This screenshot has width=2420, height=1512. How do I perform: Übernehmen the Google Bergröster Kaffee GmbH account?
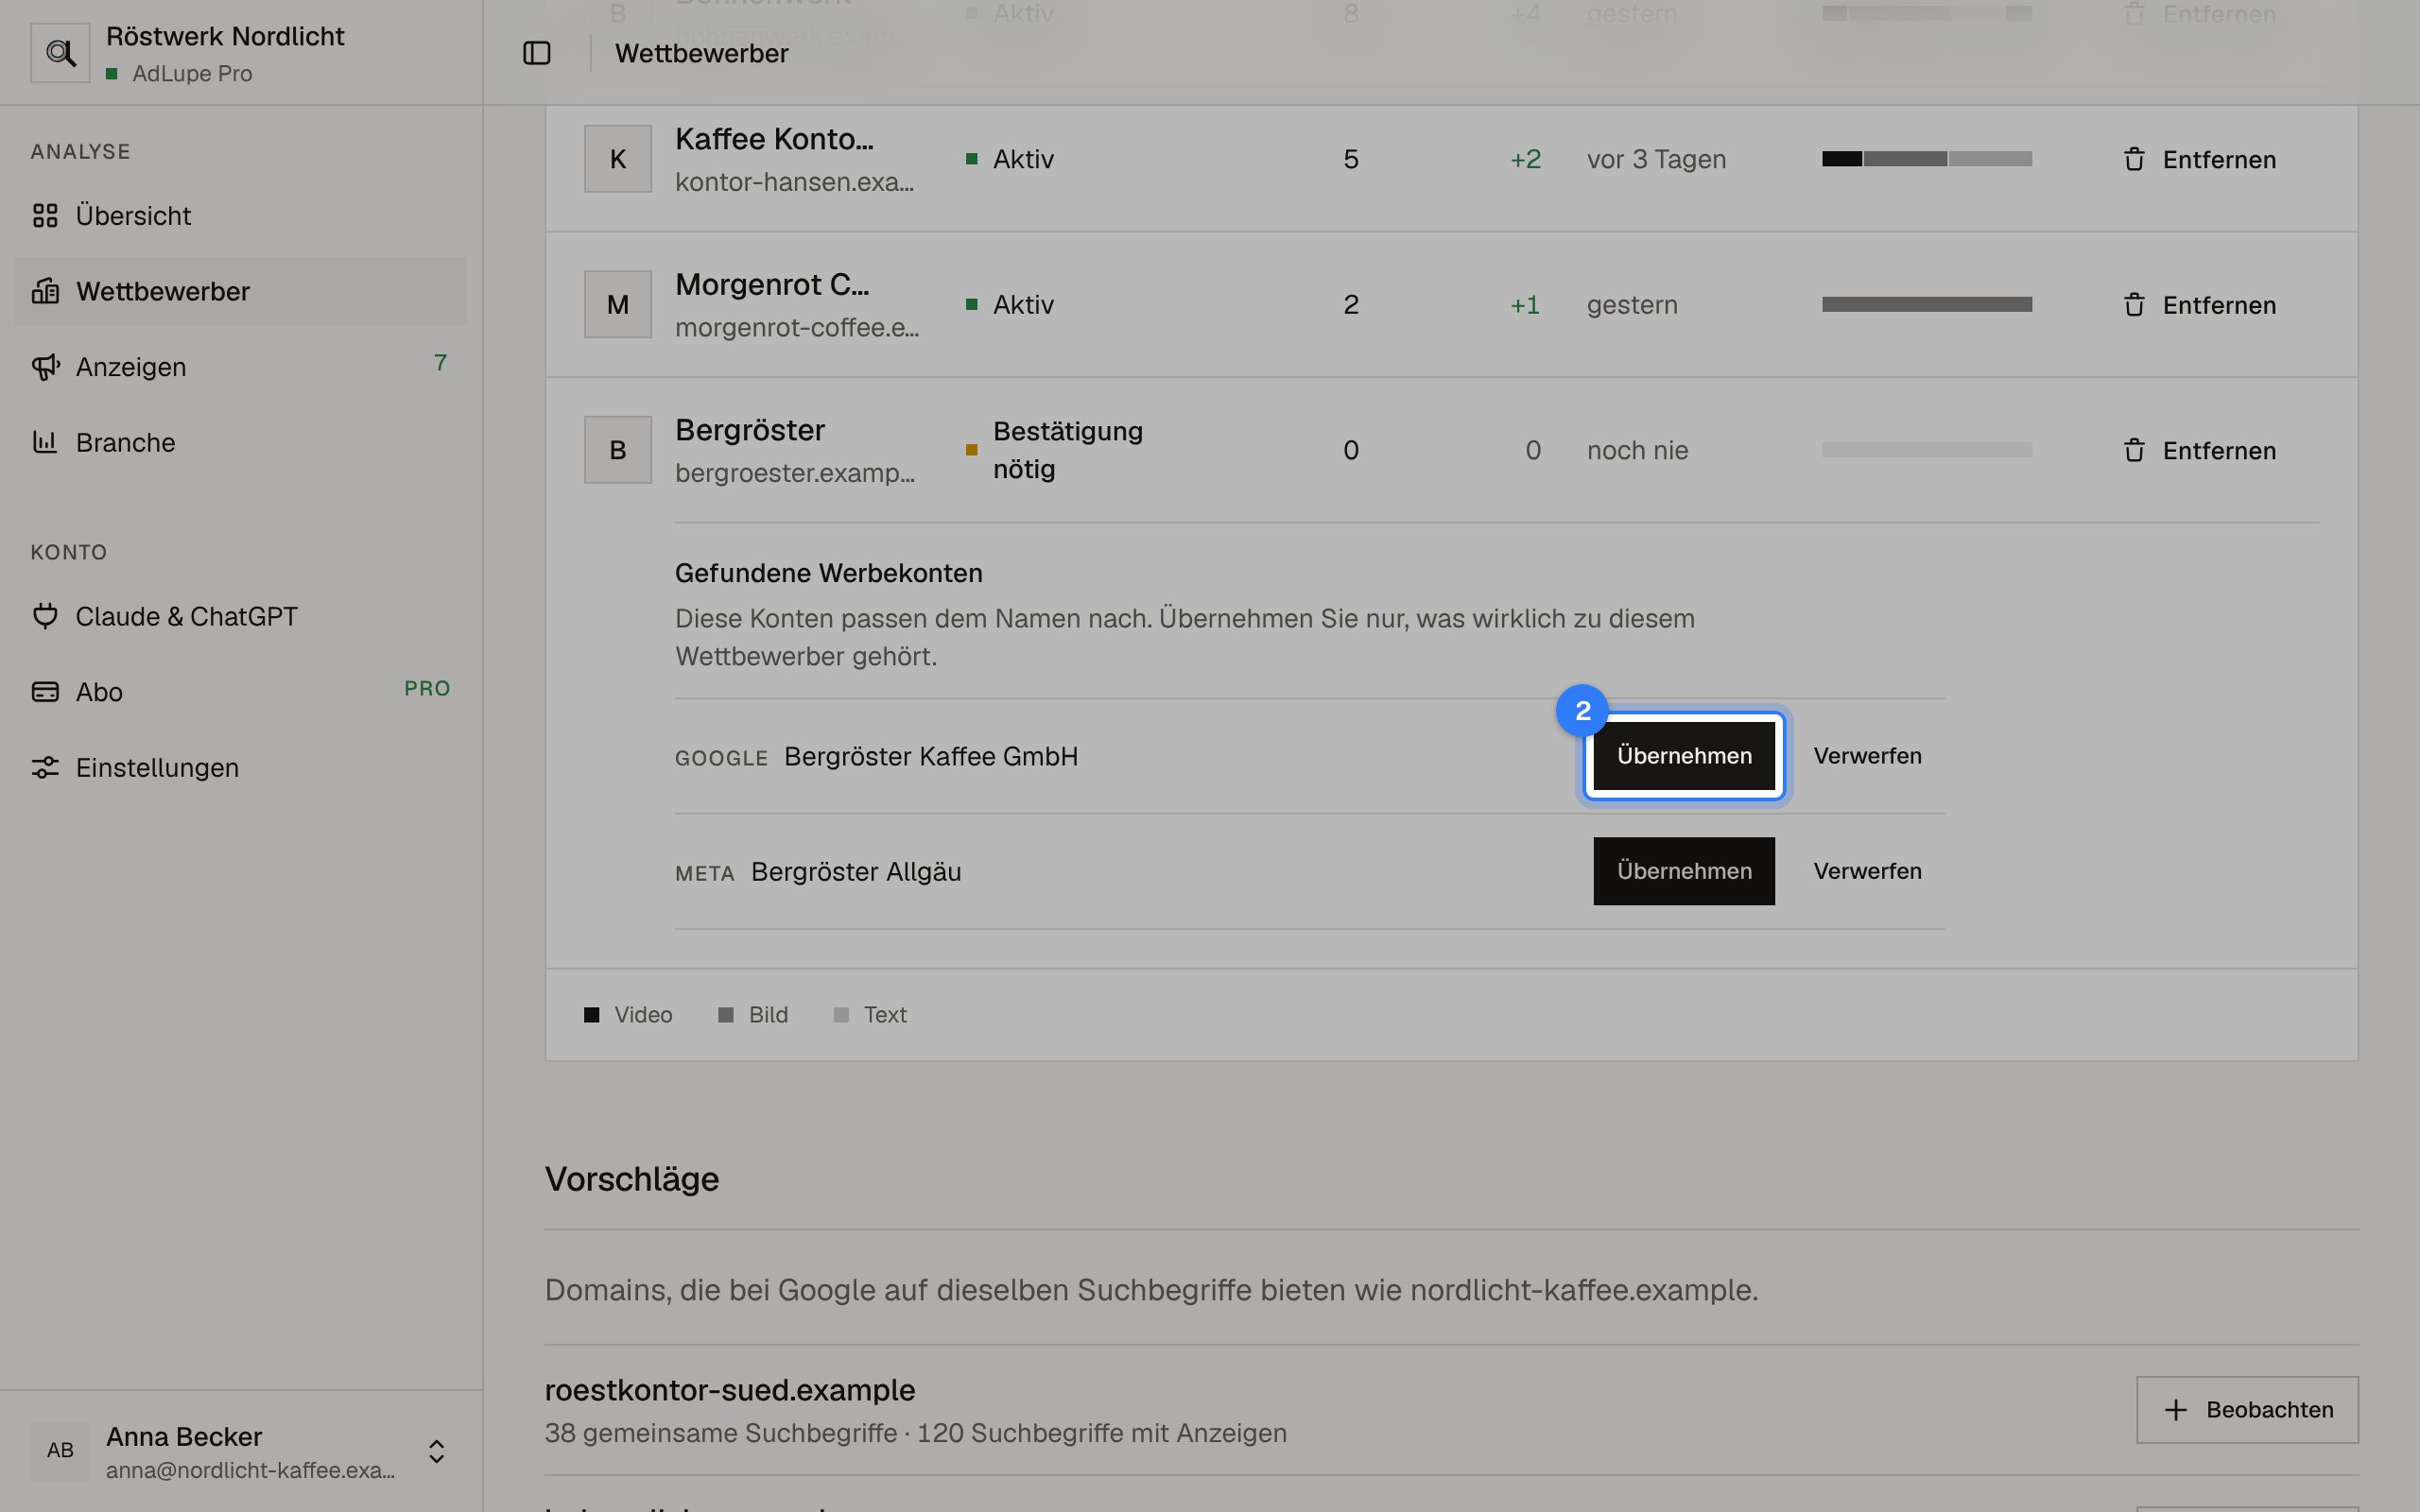click(1684, 756)
